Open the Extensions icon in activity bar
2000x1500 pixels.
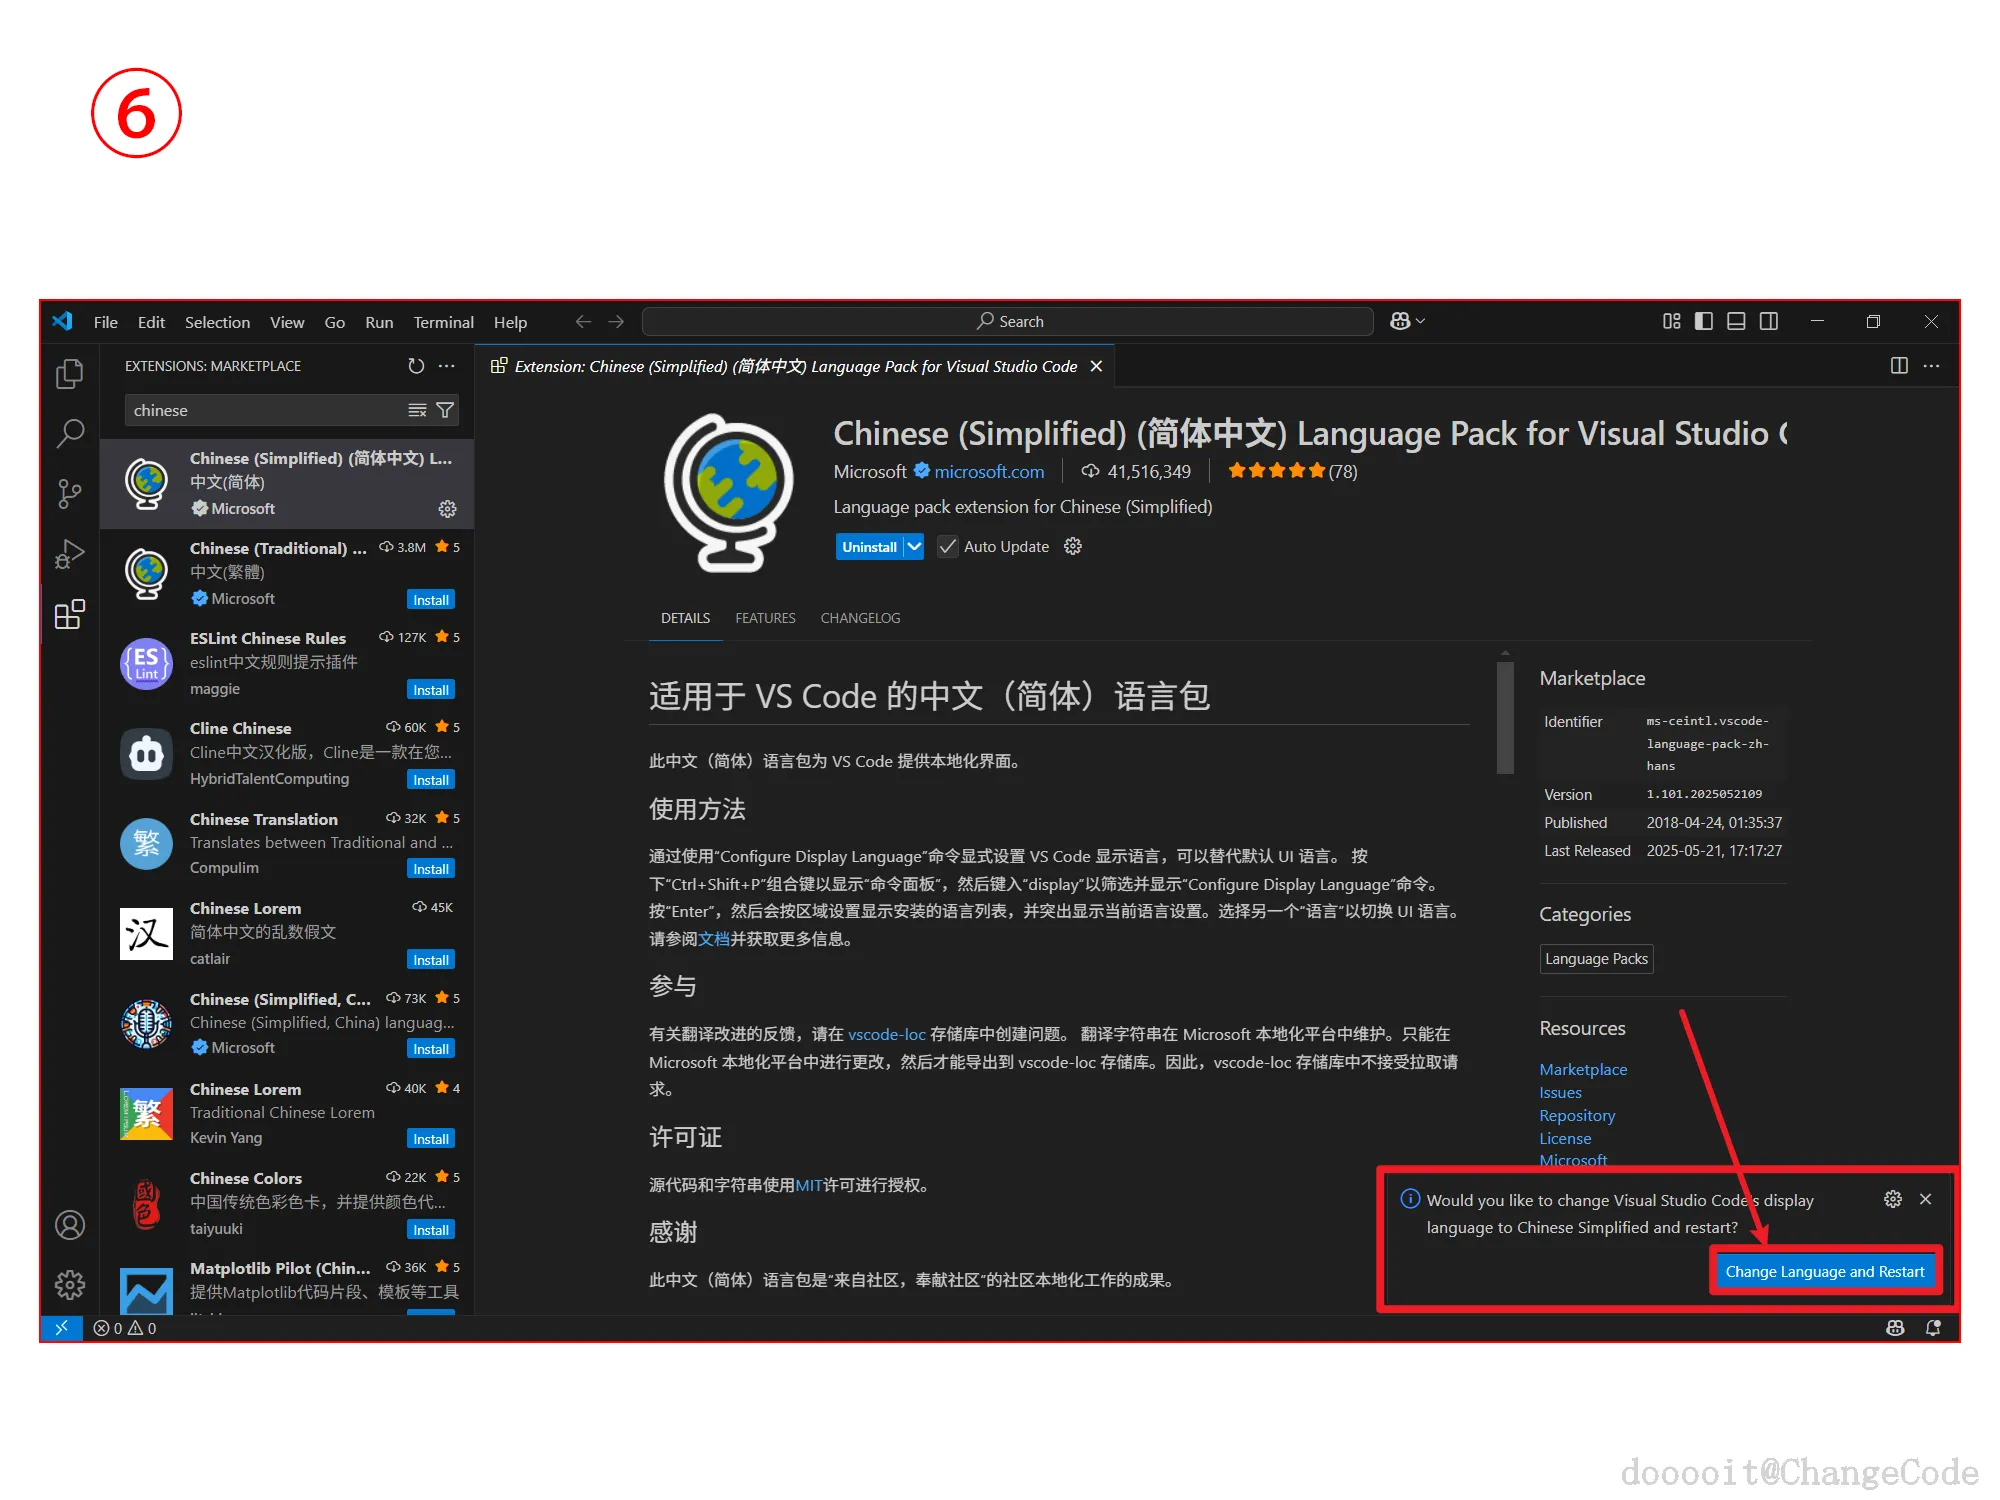click(69, 615)
